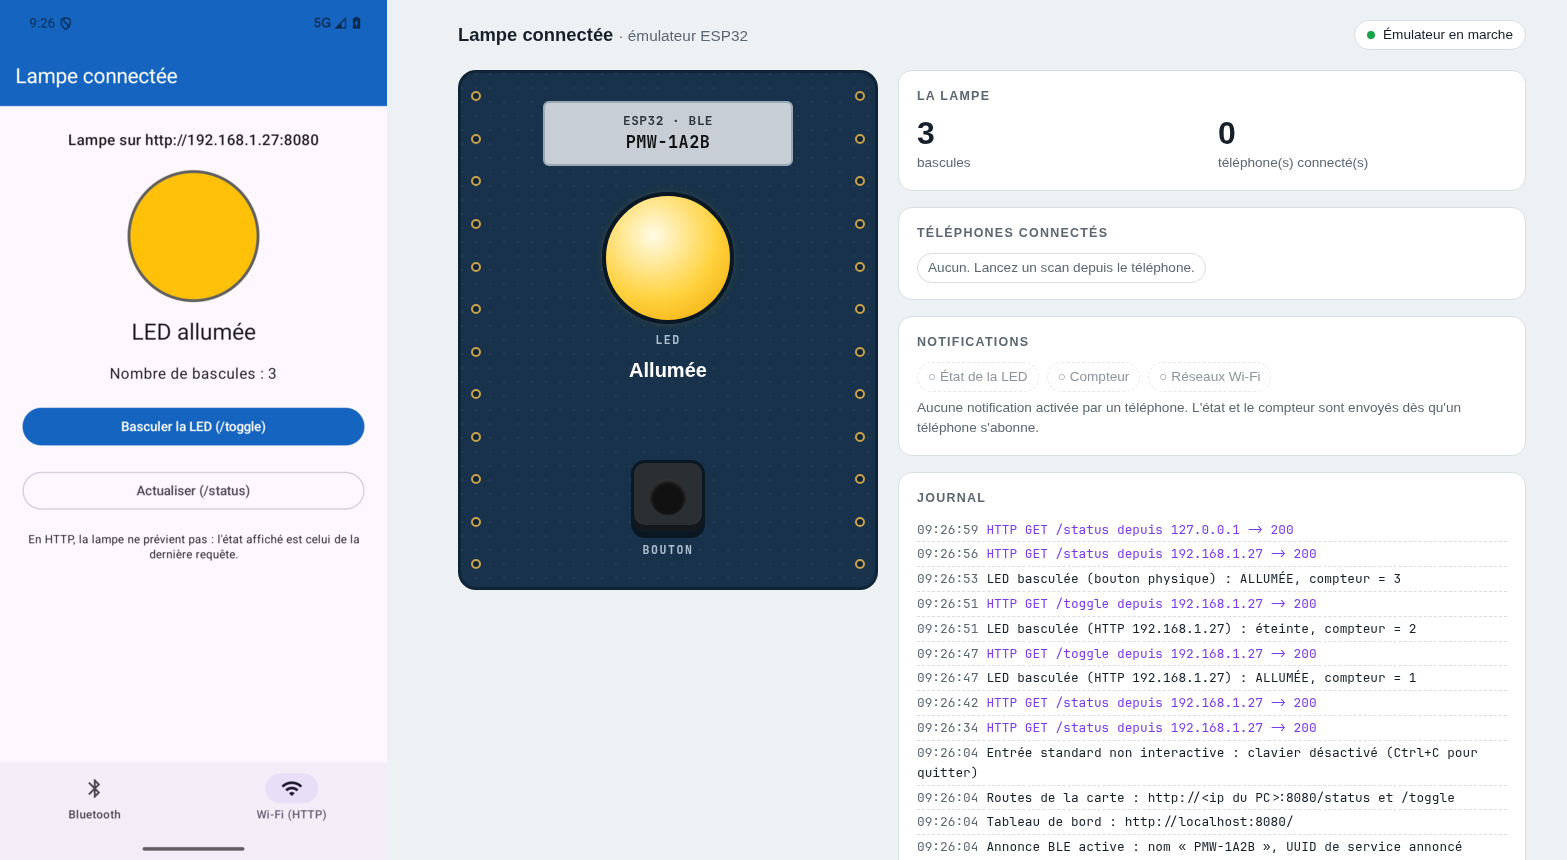
Task: Click the État de la LED notification chip
Action: click(978, 377)
